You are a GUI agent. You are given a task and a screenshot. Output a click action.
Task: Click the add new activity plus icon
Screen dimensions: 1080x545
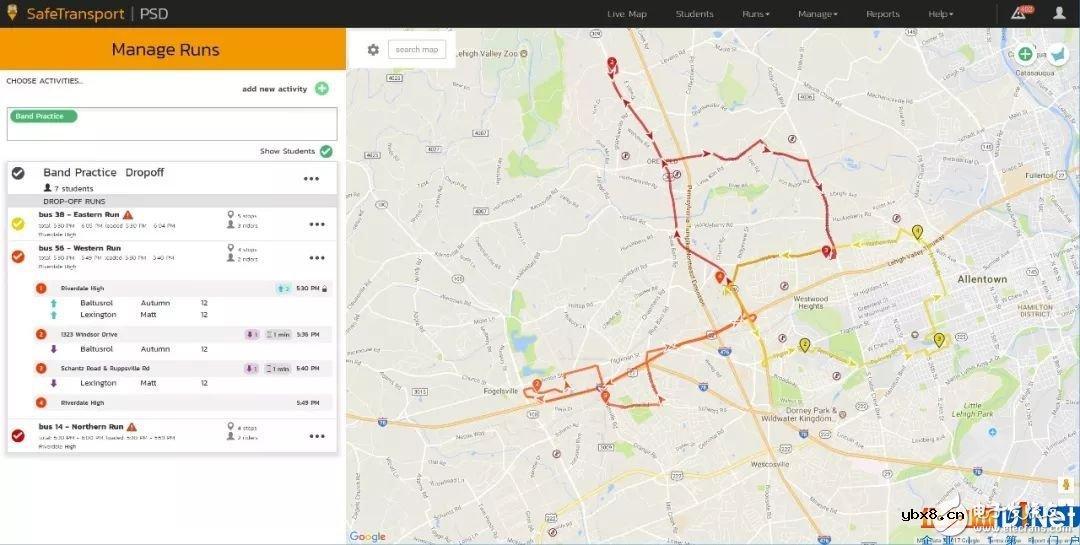(x=322, y=89)
